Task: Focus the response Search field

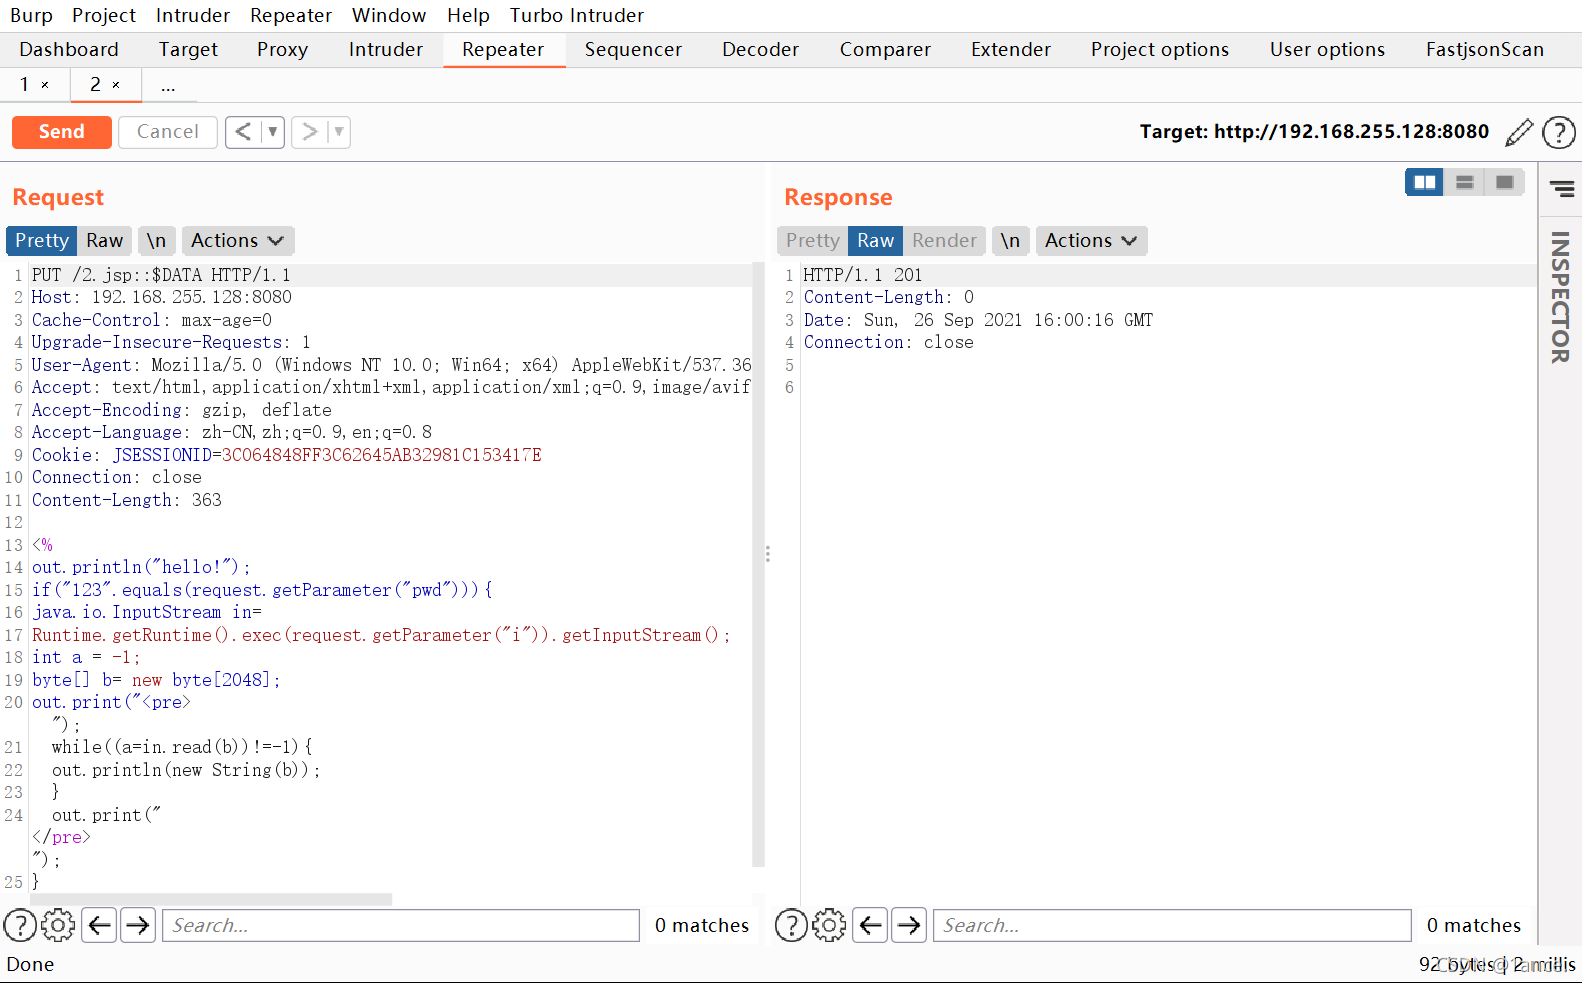Action: pos(1172,926)
